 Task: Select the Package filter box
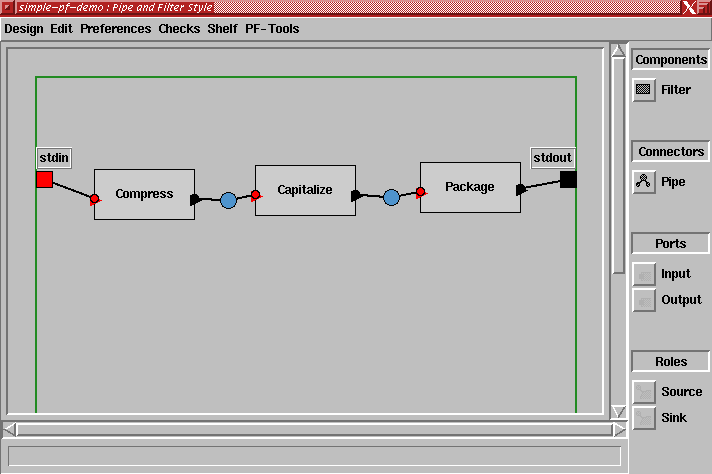pos(470,187)
